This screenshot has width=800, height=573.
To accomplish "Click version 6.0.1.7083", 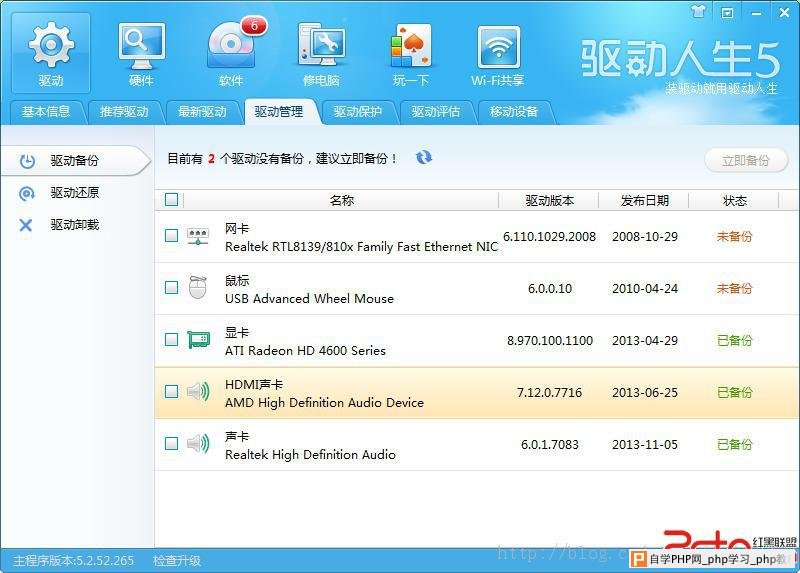I will (549, 445).
